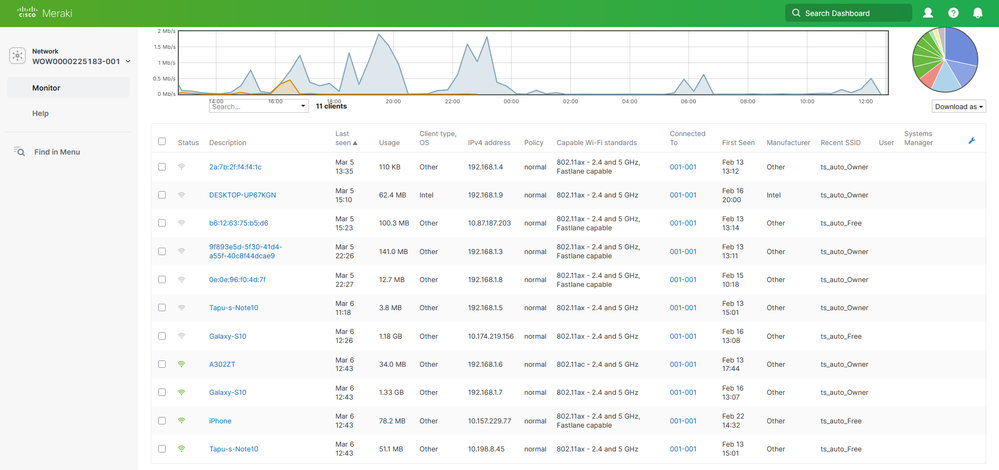Click the wrench column settings icon
This screenshot has height=470, width=999.
tap(971, 141)
